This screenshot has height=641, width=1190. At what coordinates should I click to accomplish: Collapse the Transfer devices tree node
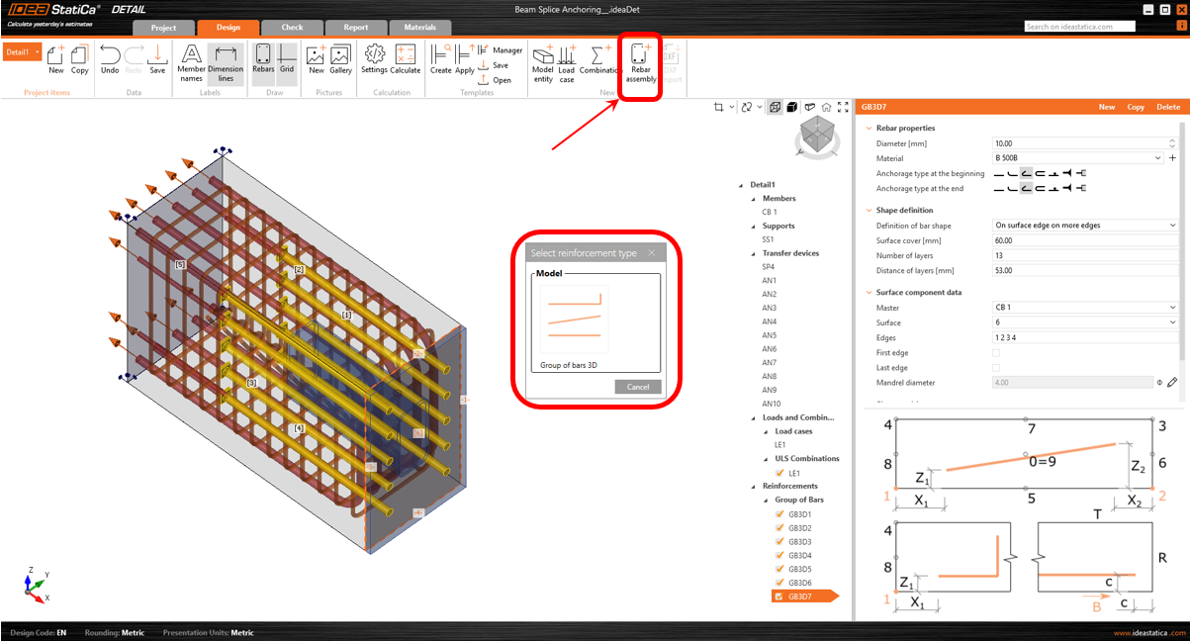(x=754, y=253)
